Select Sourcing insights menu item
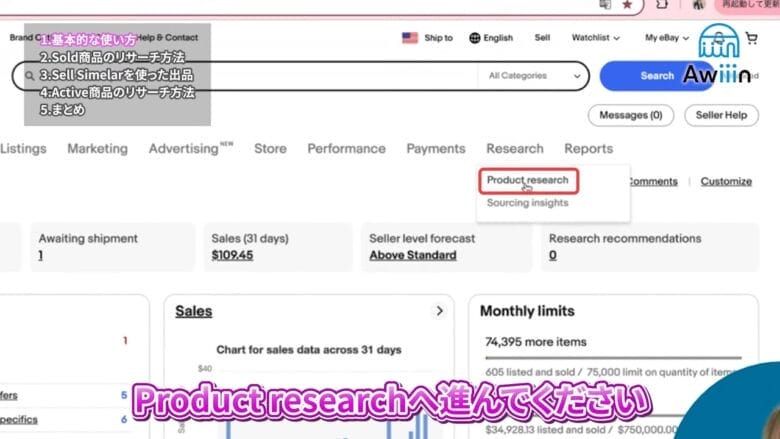The width and height of the screenshot is (780, 439). tap(527, 203)
